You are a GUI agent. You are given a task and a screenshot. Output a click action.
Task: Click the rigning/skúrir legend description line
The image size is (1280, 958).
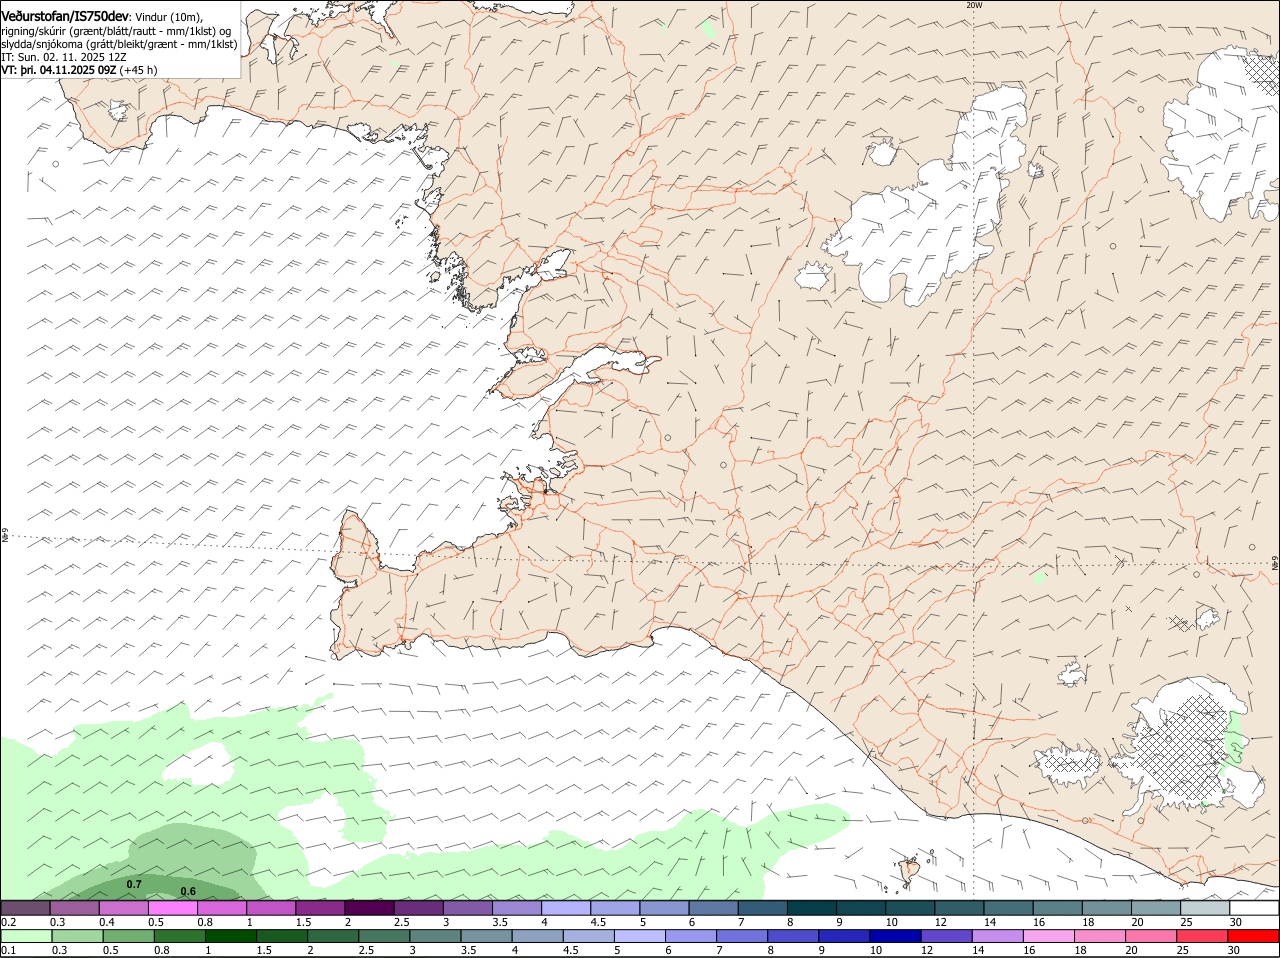click(118, 30)
